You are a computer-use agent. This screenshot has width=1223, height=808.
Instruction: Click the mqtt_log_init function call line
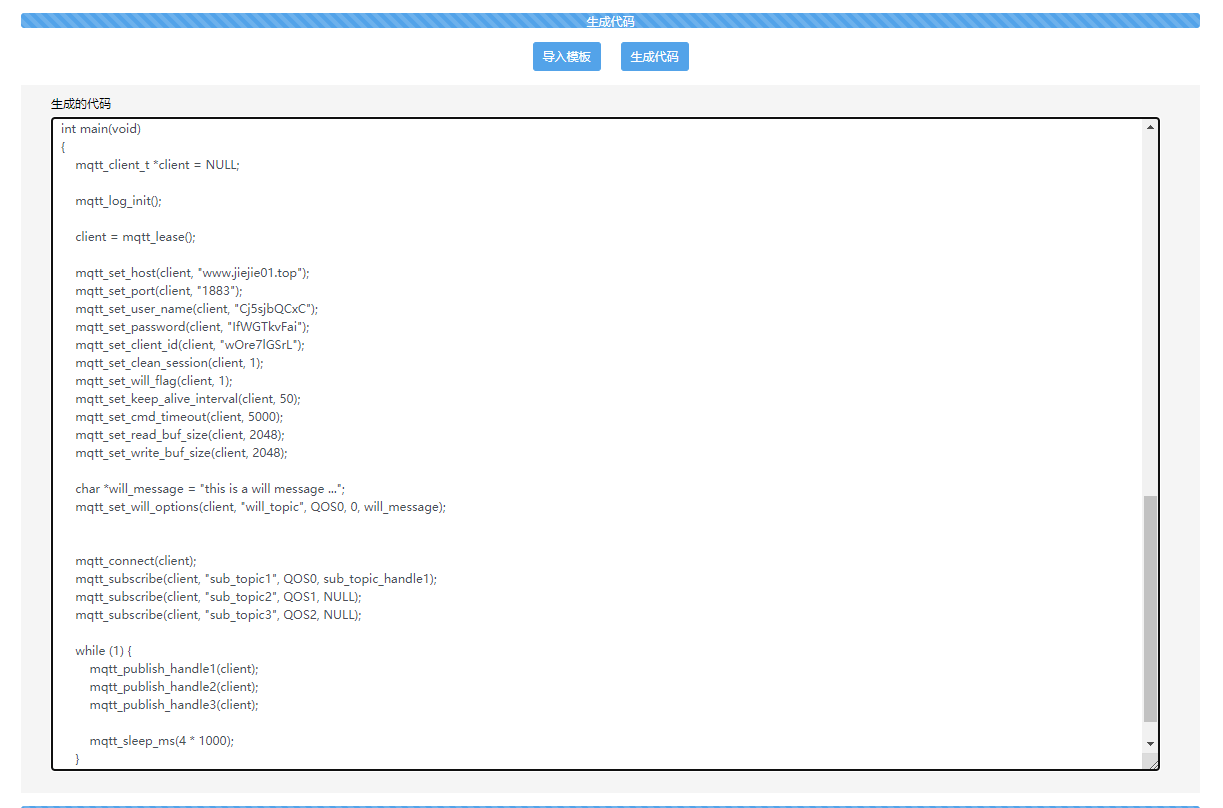[x=117, y=200]
